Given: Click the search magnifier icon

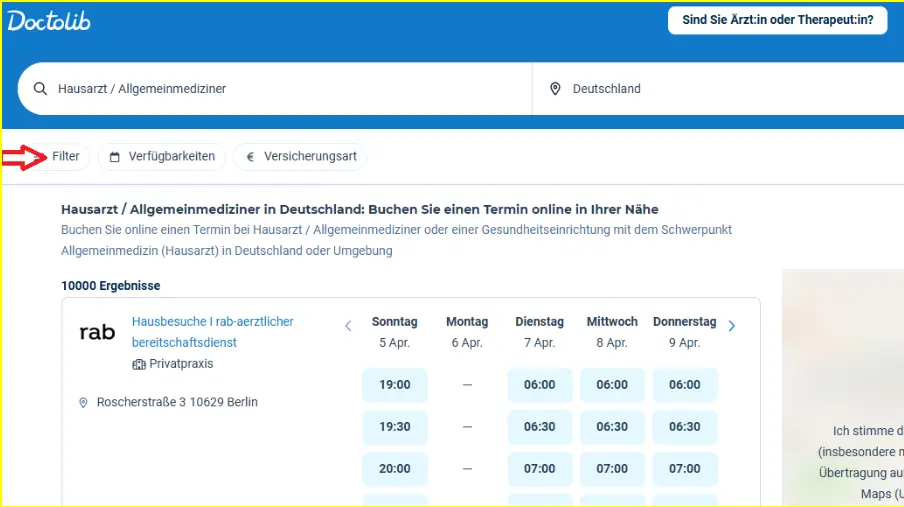Looking at the screenshot, I should [41, 89].
